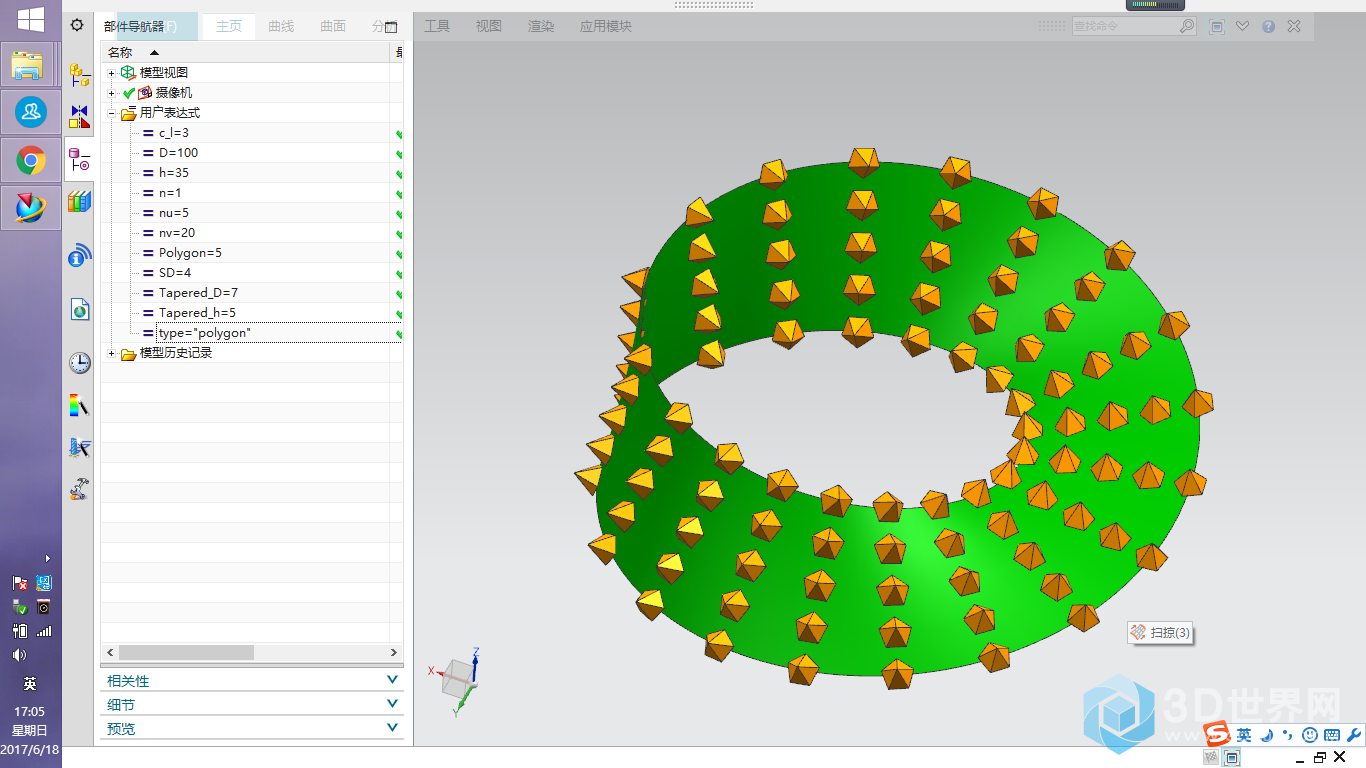Open the Constraint Navigator sidebar tab
The image size is (1366, 768).
click(x=80, y=117)
